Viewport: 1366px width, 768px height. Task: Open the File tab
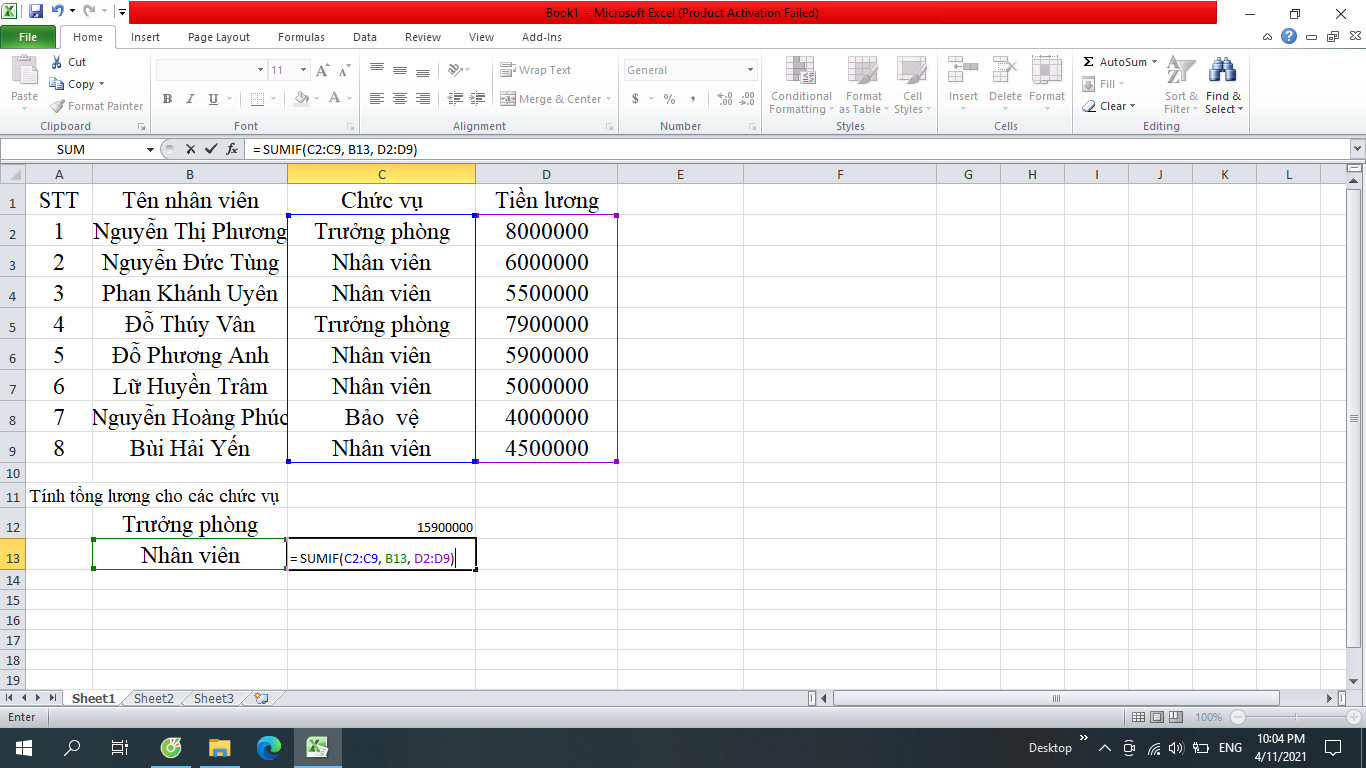pos(28,37)
